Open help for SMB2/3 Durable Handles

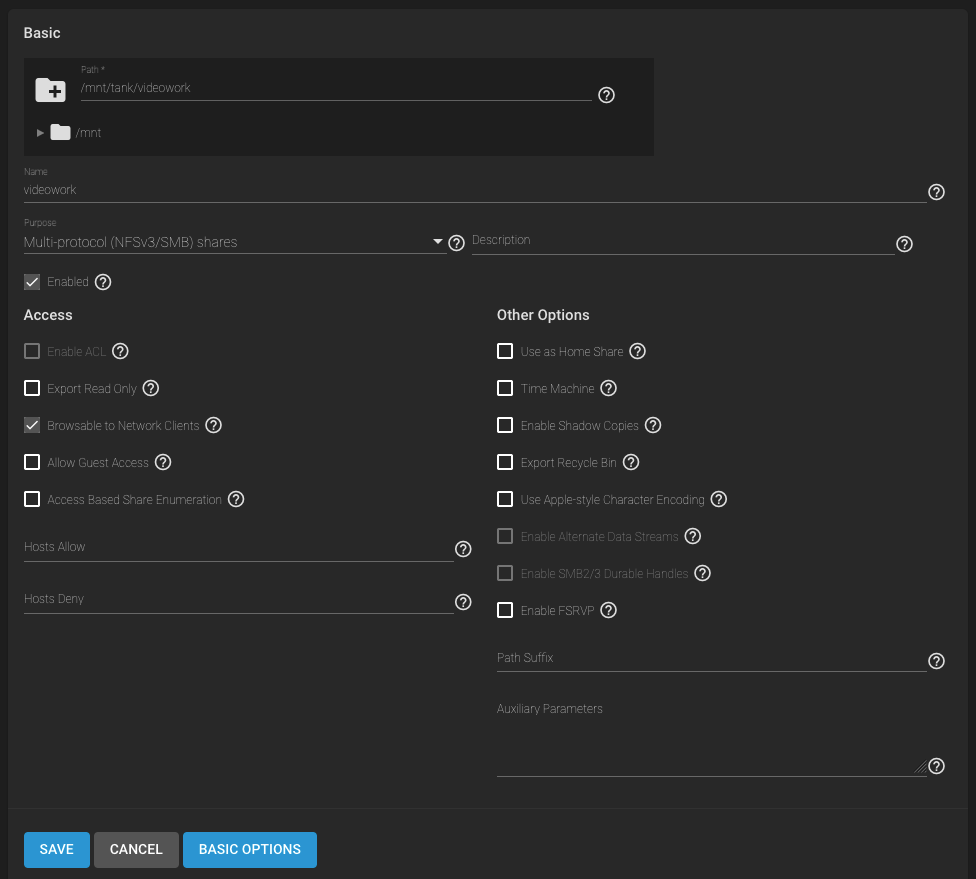(x=703, y=573)
